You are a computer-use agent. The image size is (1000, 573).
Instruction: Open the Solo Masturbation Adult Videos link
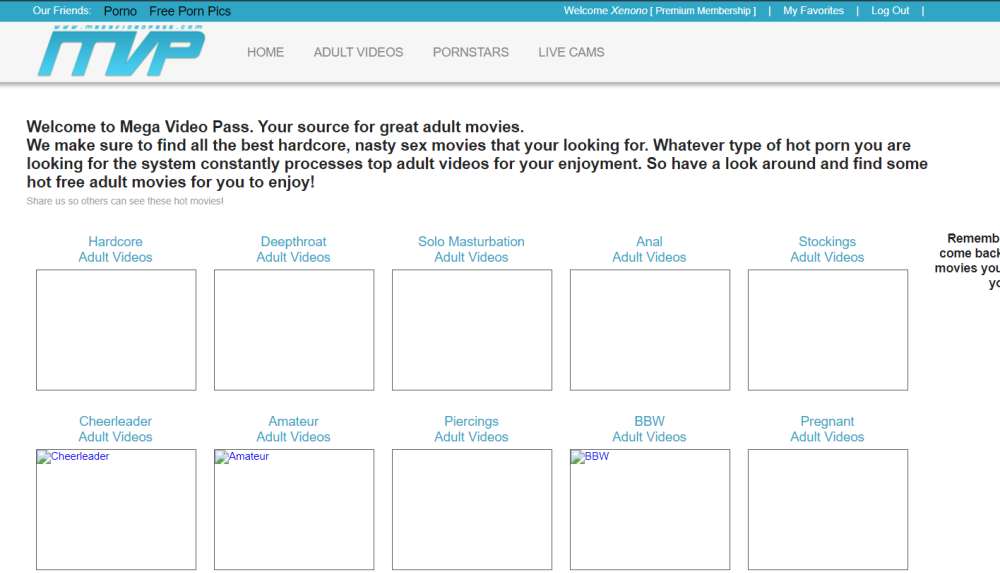471,249
